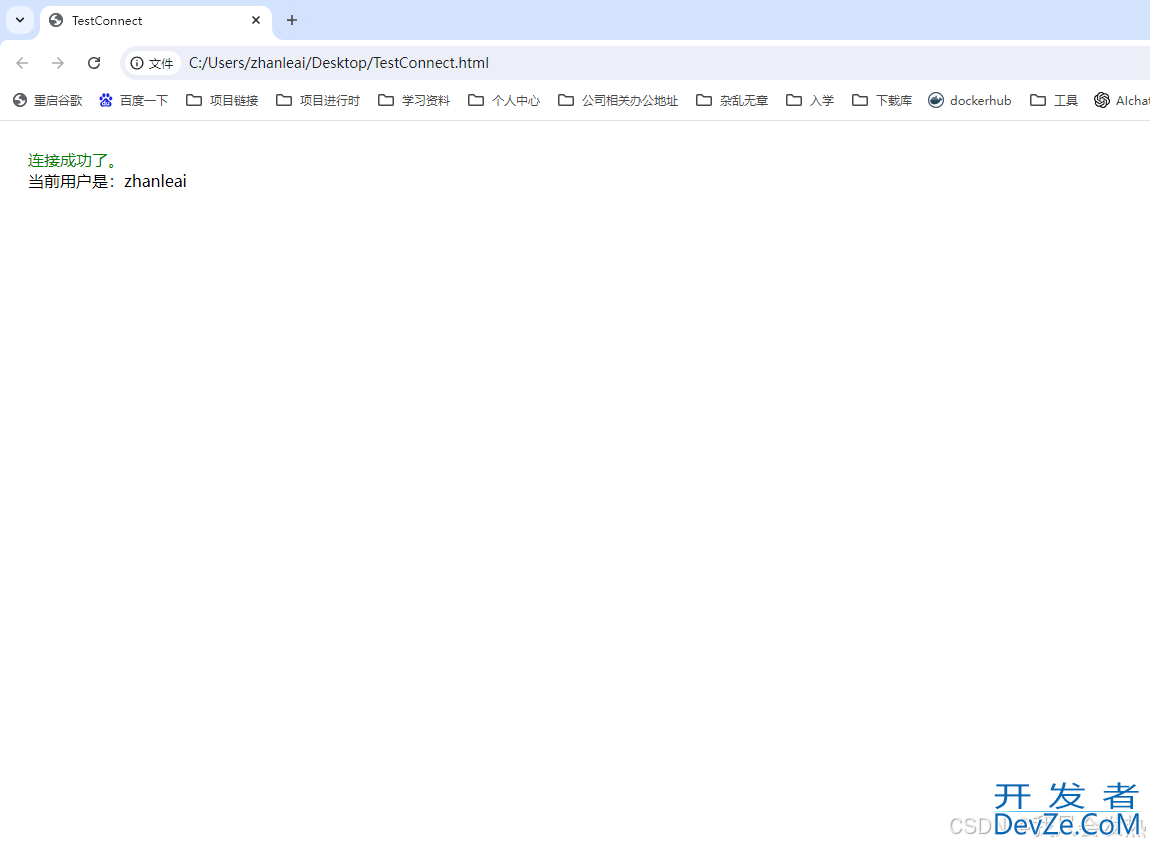
Task: Open the tab search dropdown chevron
Action: (20, 20)
